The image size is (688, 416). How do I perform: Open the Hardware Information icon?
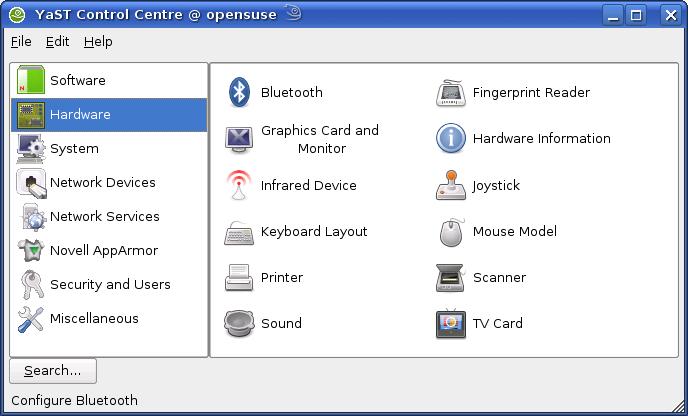tap(451, 139)
